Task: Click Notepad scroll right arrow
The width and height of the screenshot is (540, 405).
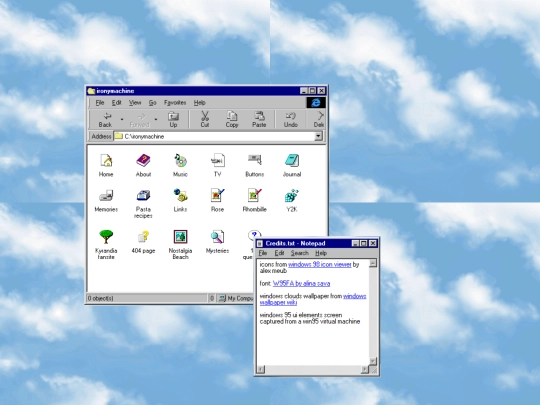Action: point(364,370)
